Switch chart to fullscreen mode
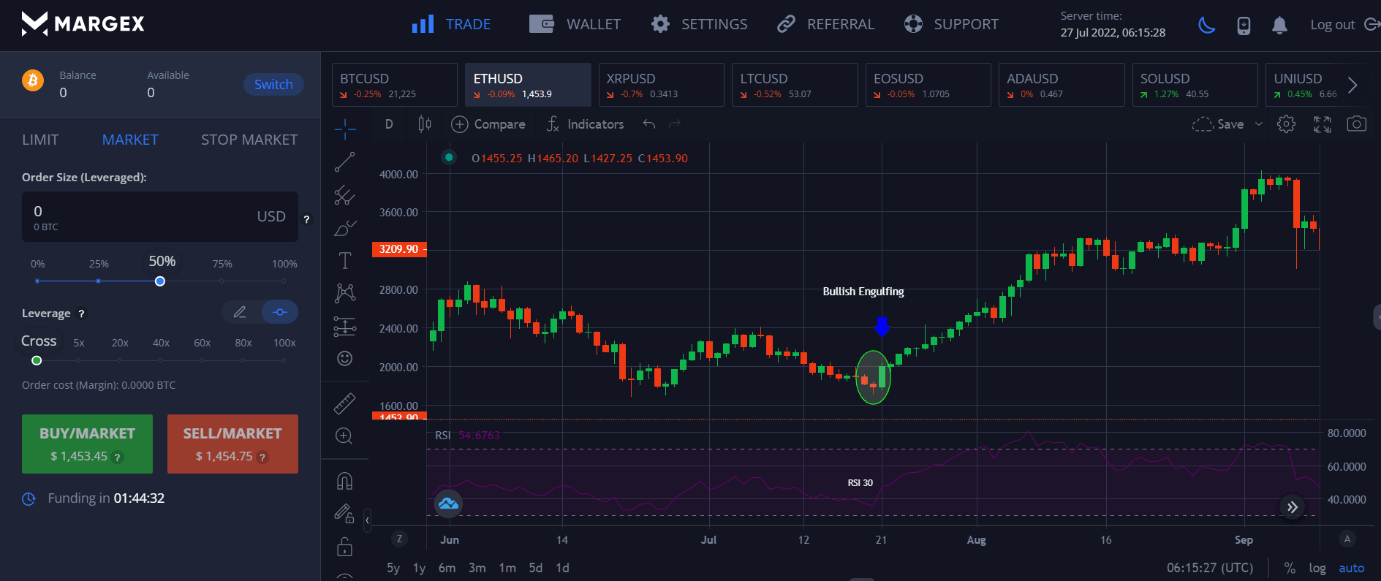Image resolution: width=1381 pixels, height=581 pixels. click(x=1322, y=124)
